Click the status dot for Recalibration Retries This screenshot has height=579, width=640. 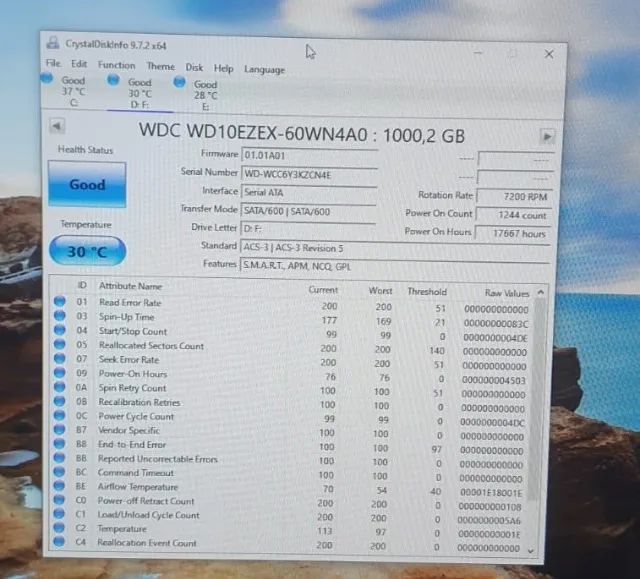(x=60, y=401)
